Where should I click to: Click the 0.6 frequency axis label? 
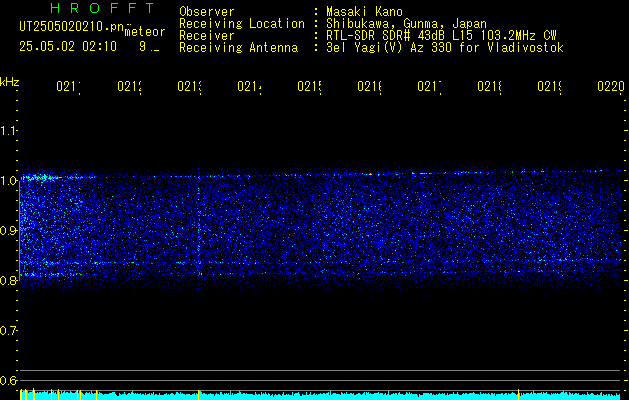[x=9, y=380]
